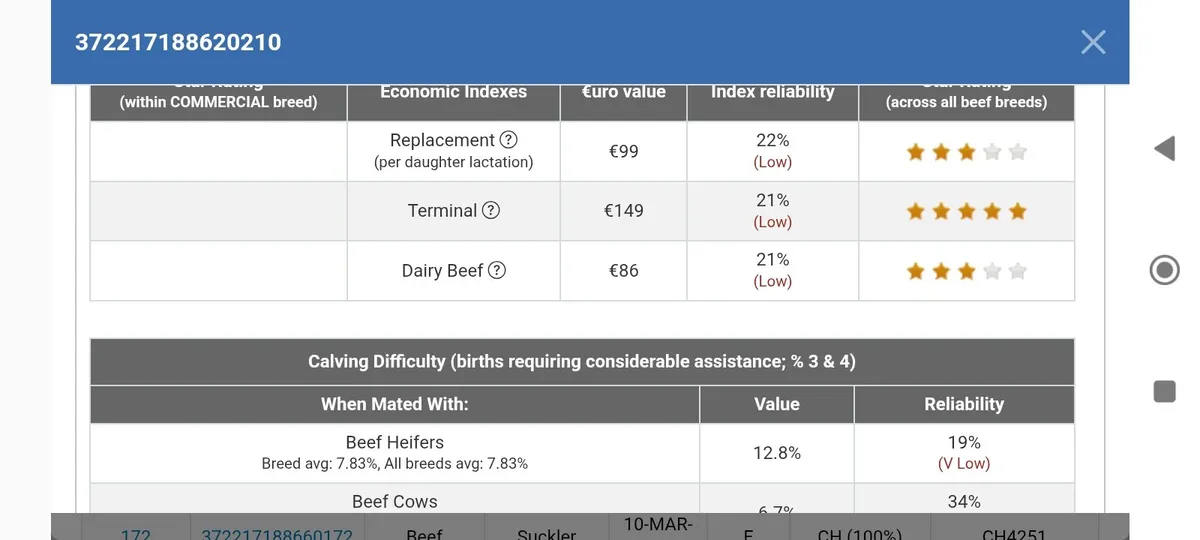Open help for Terminal index
1200x540 pixels.
click(x=491, y=210)
